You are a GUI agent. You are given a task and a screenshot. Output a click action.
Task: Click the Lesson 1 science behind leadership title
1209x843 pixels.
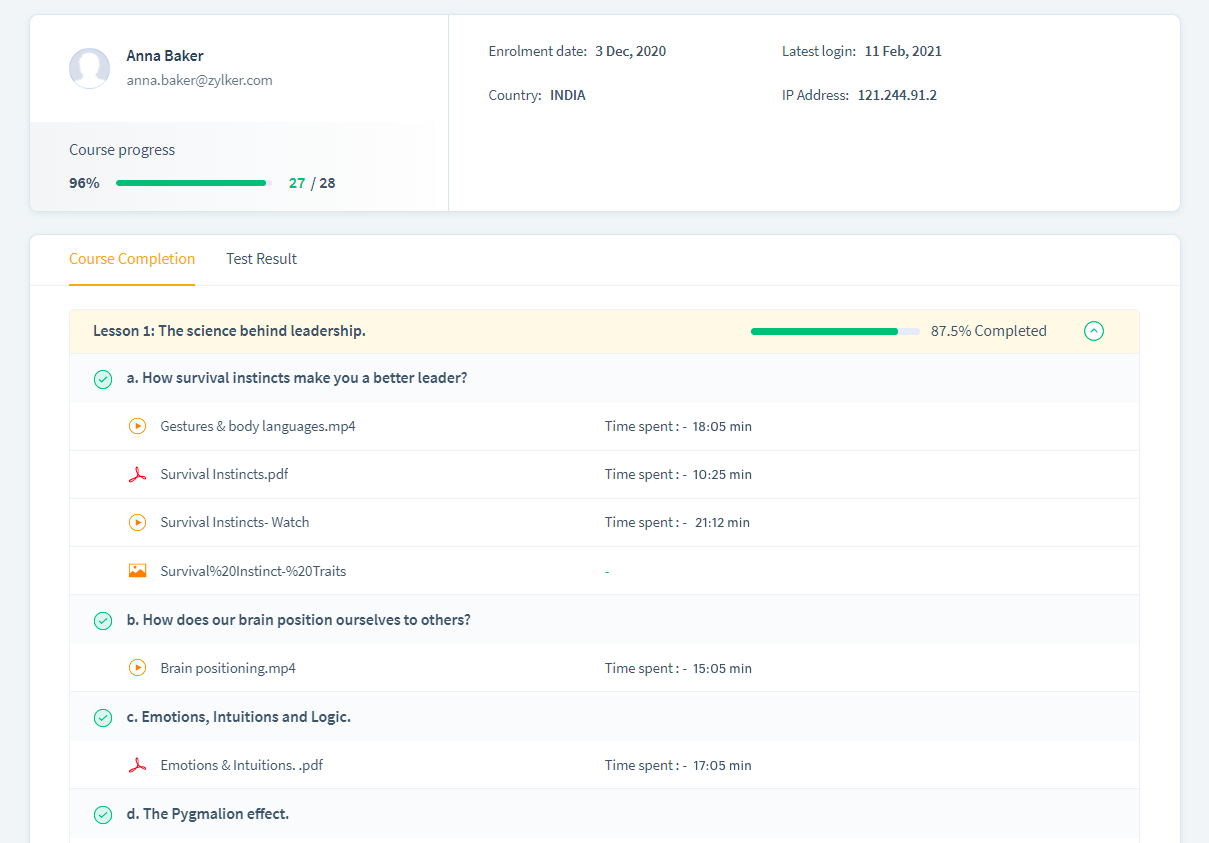[229, 331]
